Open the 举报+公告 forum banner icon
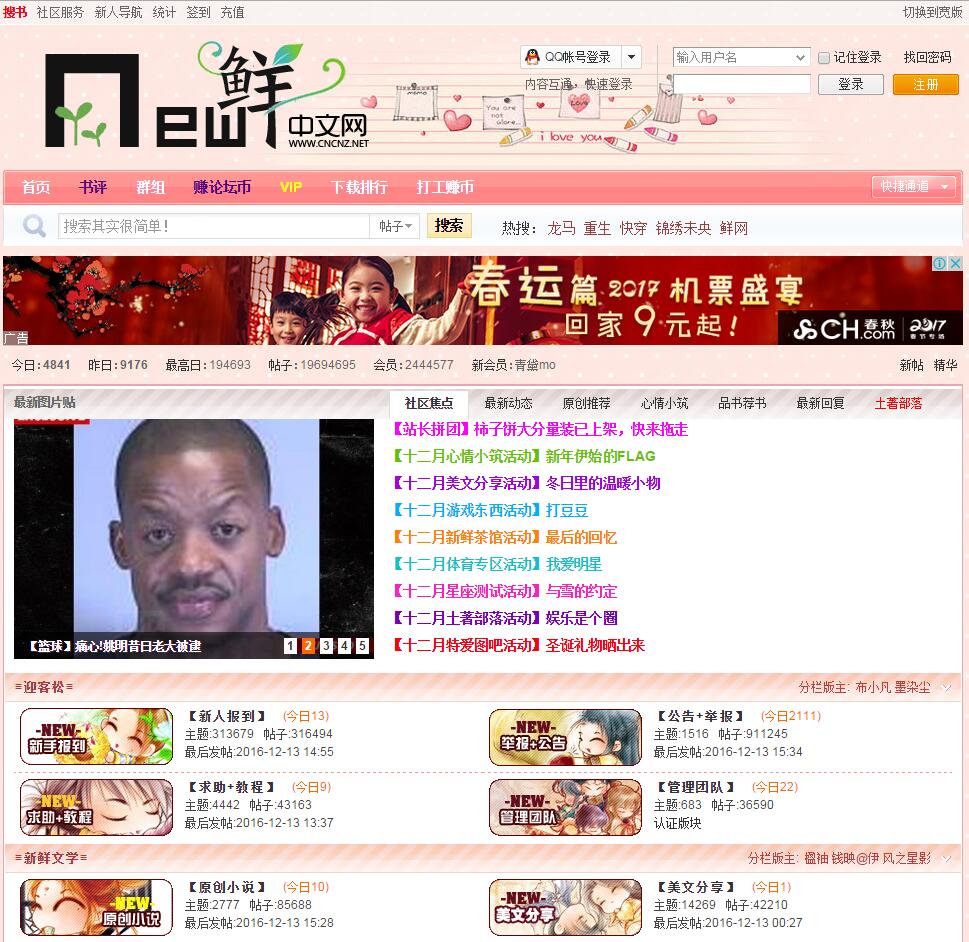Viewport: 969px width, 942px height. pos(565,737)
